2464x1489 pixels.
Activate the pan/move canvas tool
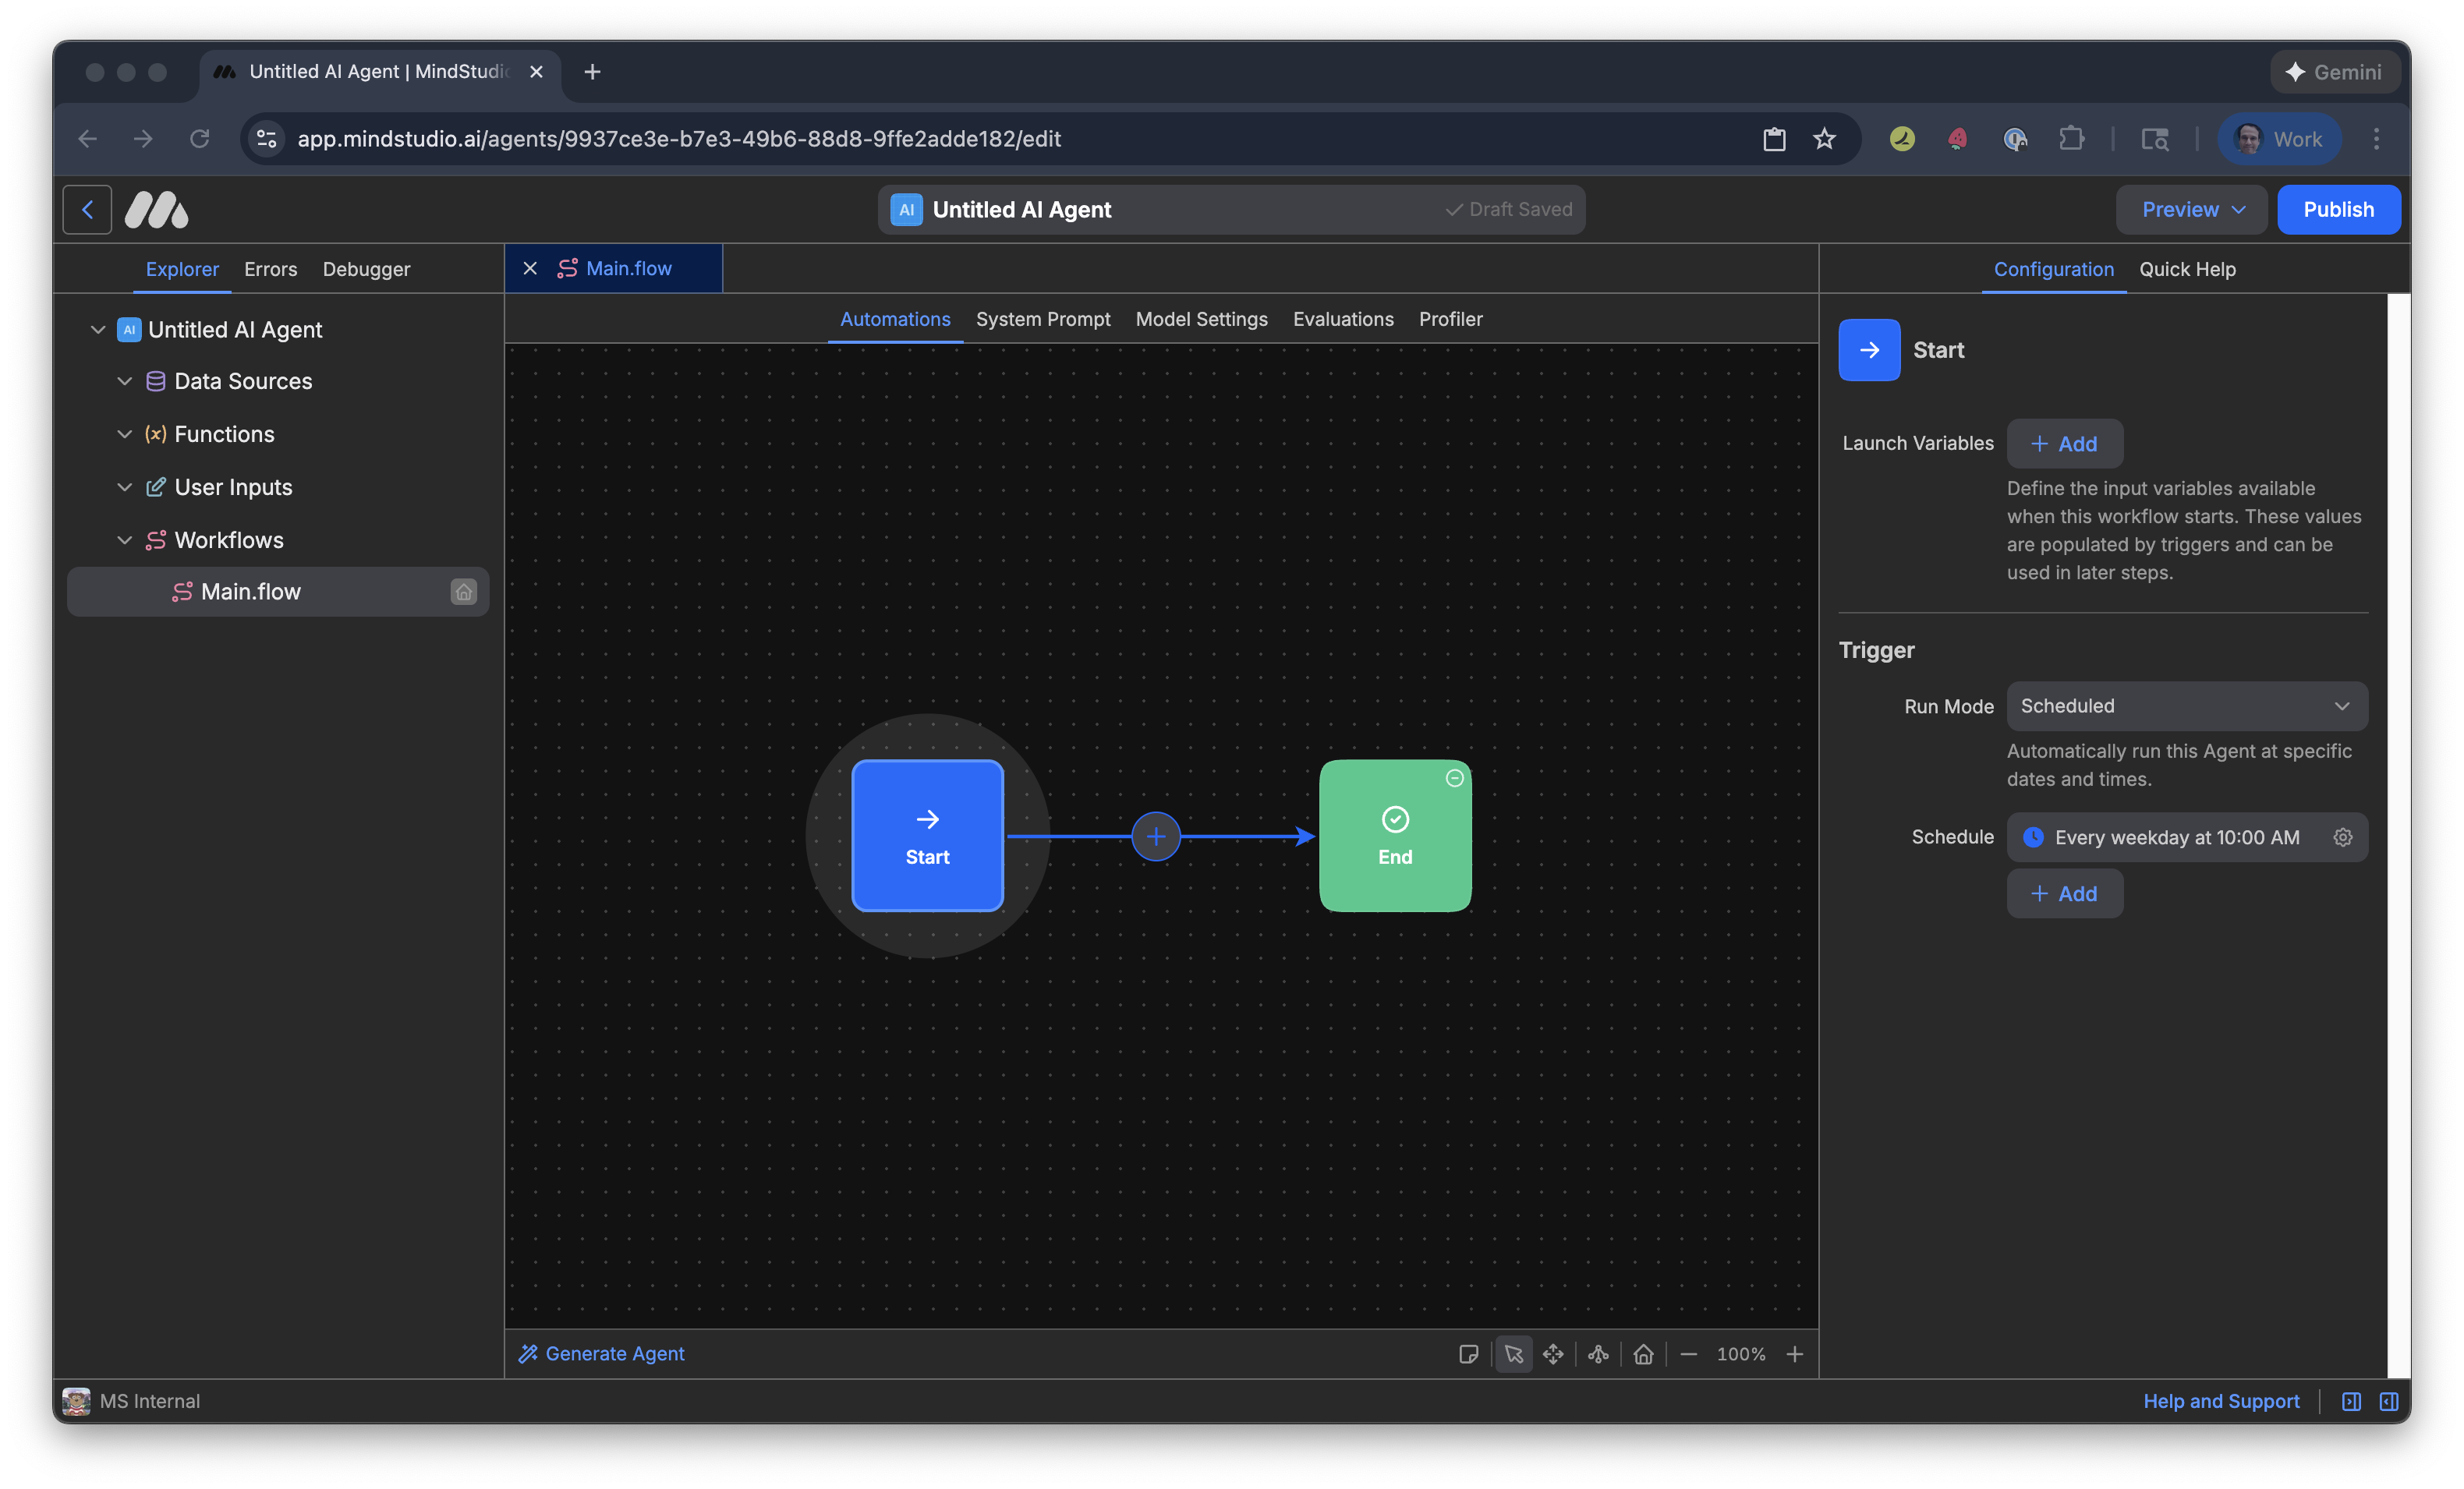pos(1554,1354)
